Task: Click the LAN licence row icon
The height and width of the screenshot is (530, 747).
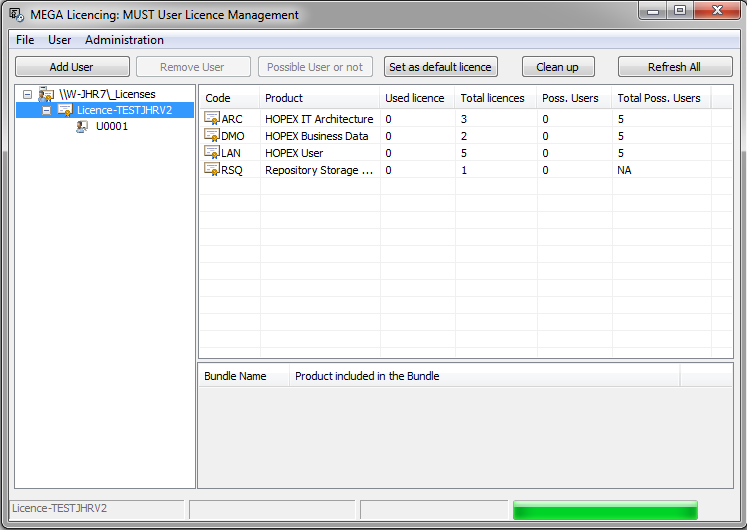Action: click(211, 153)
